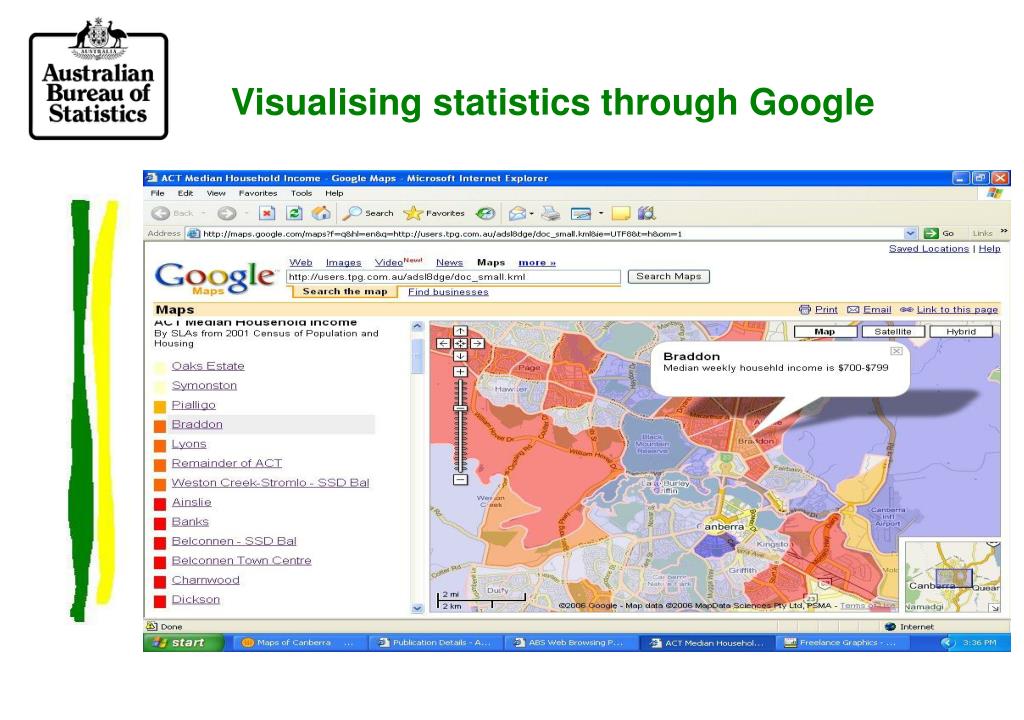The image size is (1024, 720).
Task: Switch to Satellite view
Action: tap(893, 332)
